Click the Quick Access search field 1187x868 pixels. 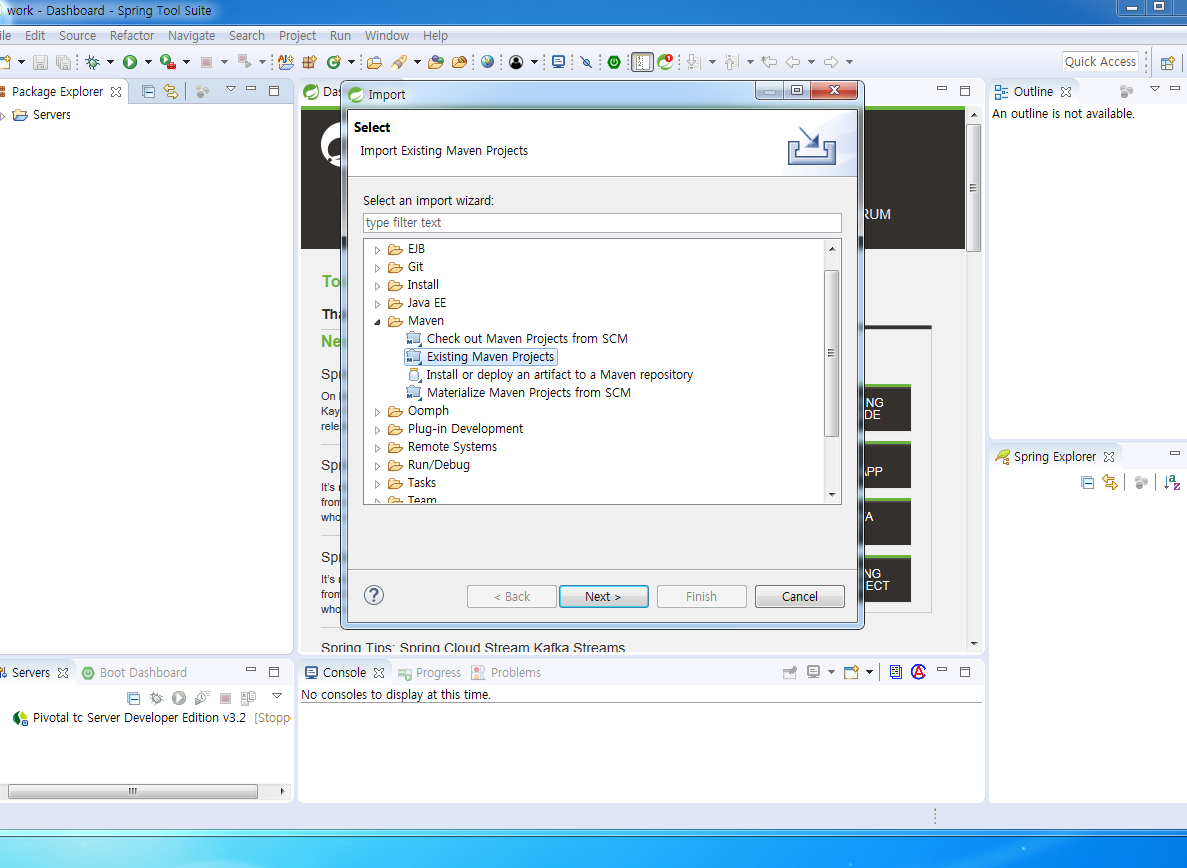coord(1100,62)
